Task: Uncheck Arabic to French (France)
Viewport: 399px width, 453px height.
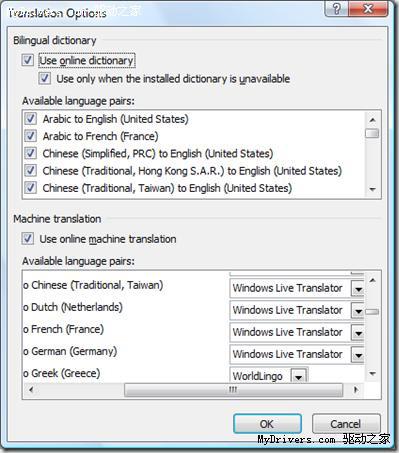Action: coord(31,136)
